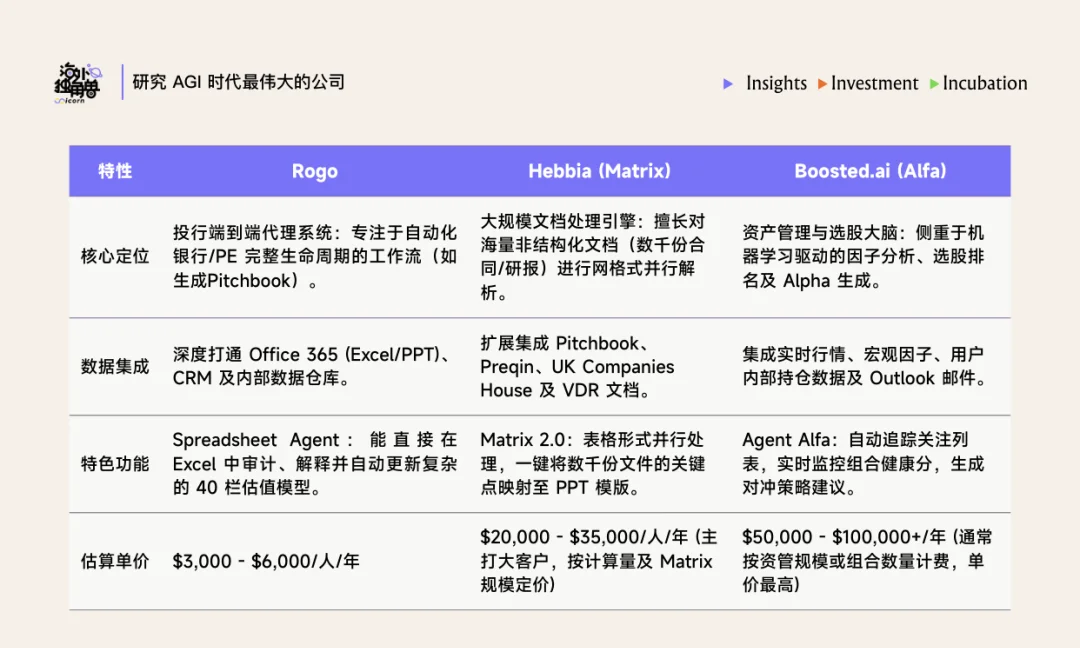Open the Incubation section
This screenshot has height=648, width=1080.
click(x=984, y=84)
